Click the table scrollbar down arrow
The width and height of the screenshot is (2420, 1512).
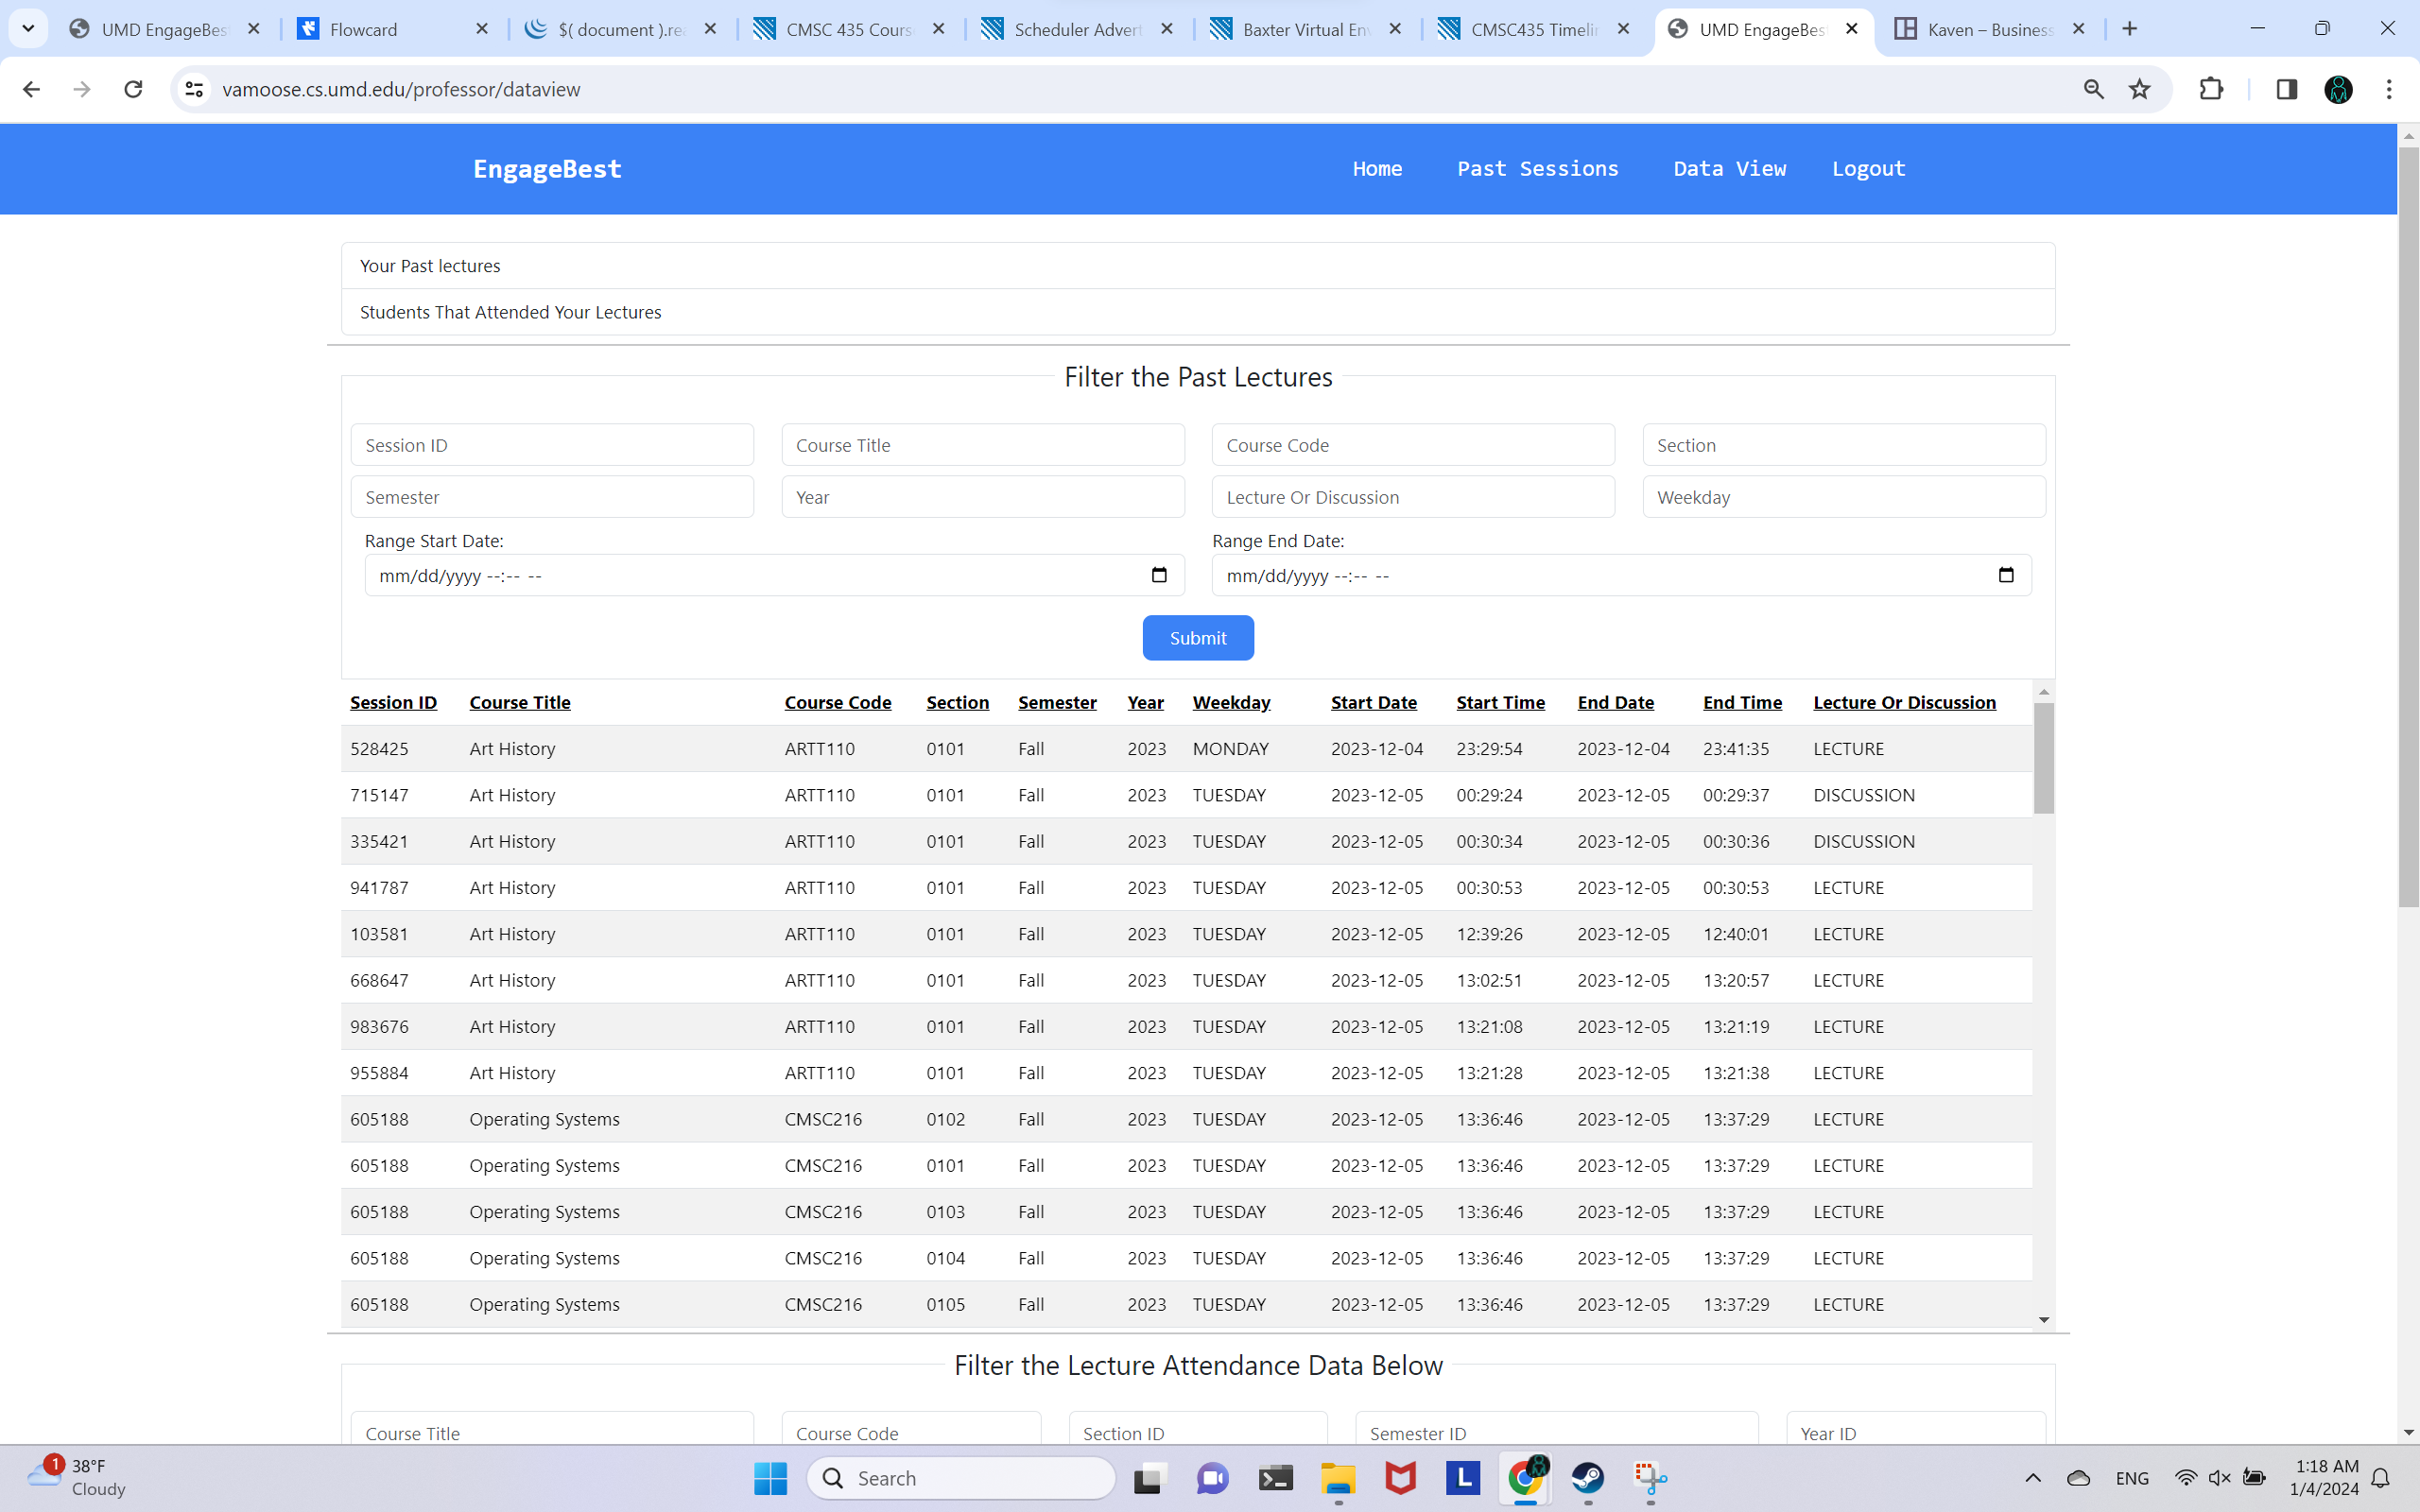pos(2043,1320)
